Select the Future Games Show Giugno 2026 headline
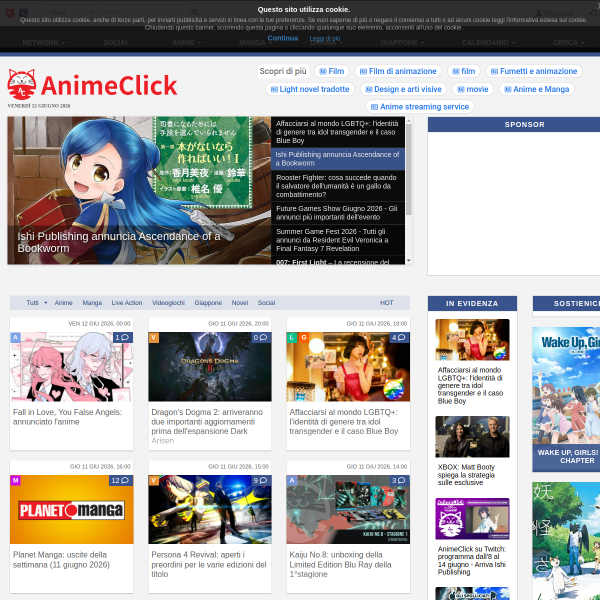The width and height of the screenshot is (600, 600). tap(338, 213)
